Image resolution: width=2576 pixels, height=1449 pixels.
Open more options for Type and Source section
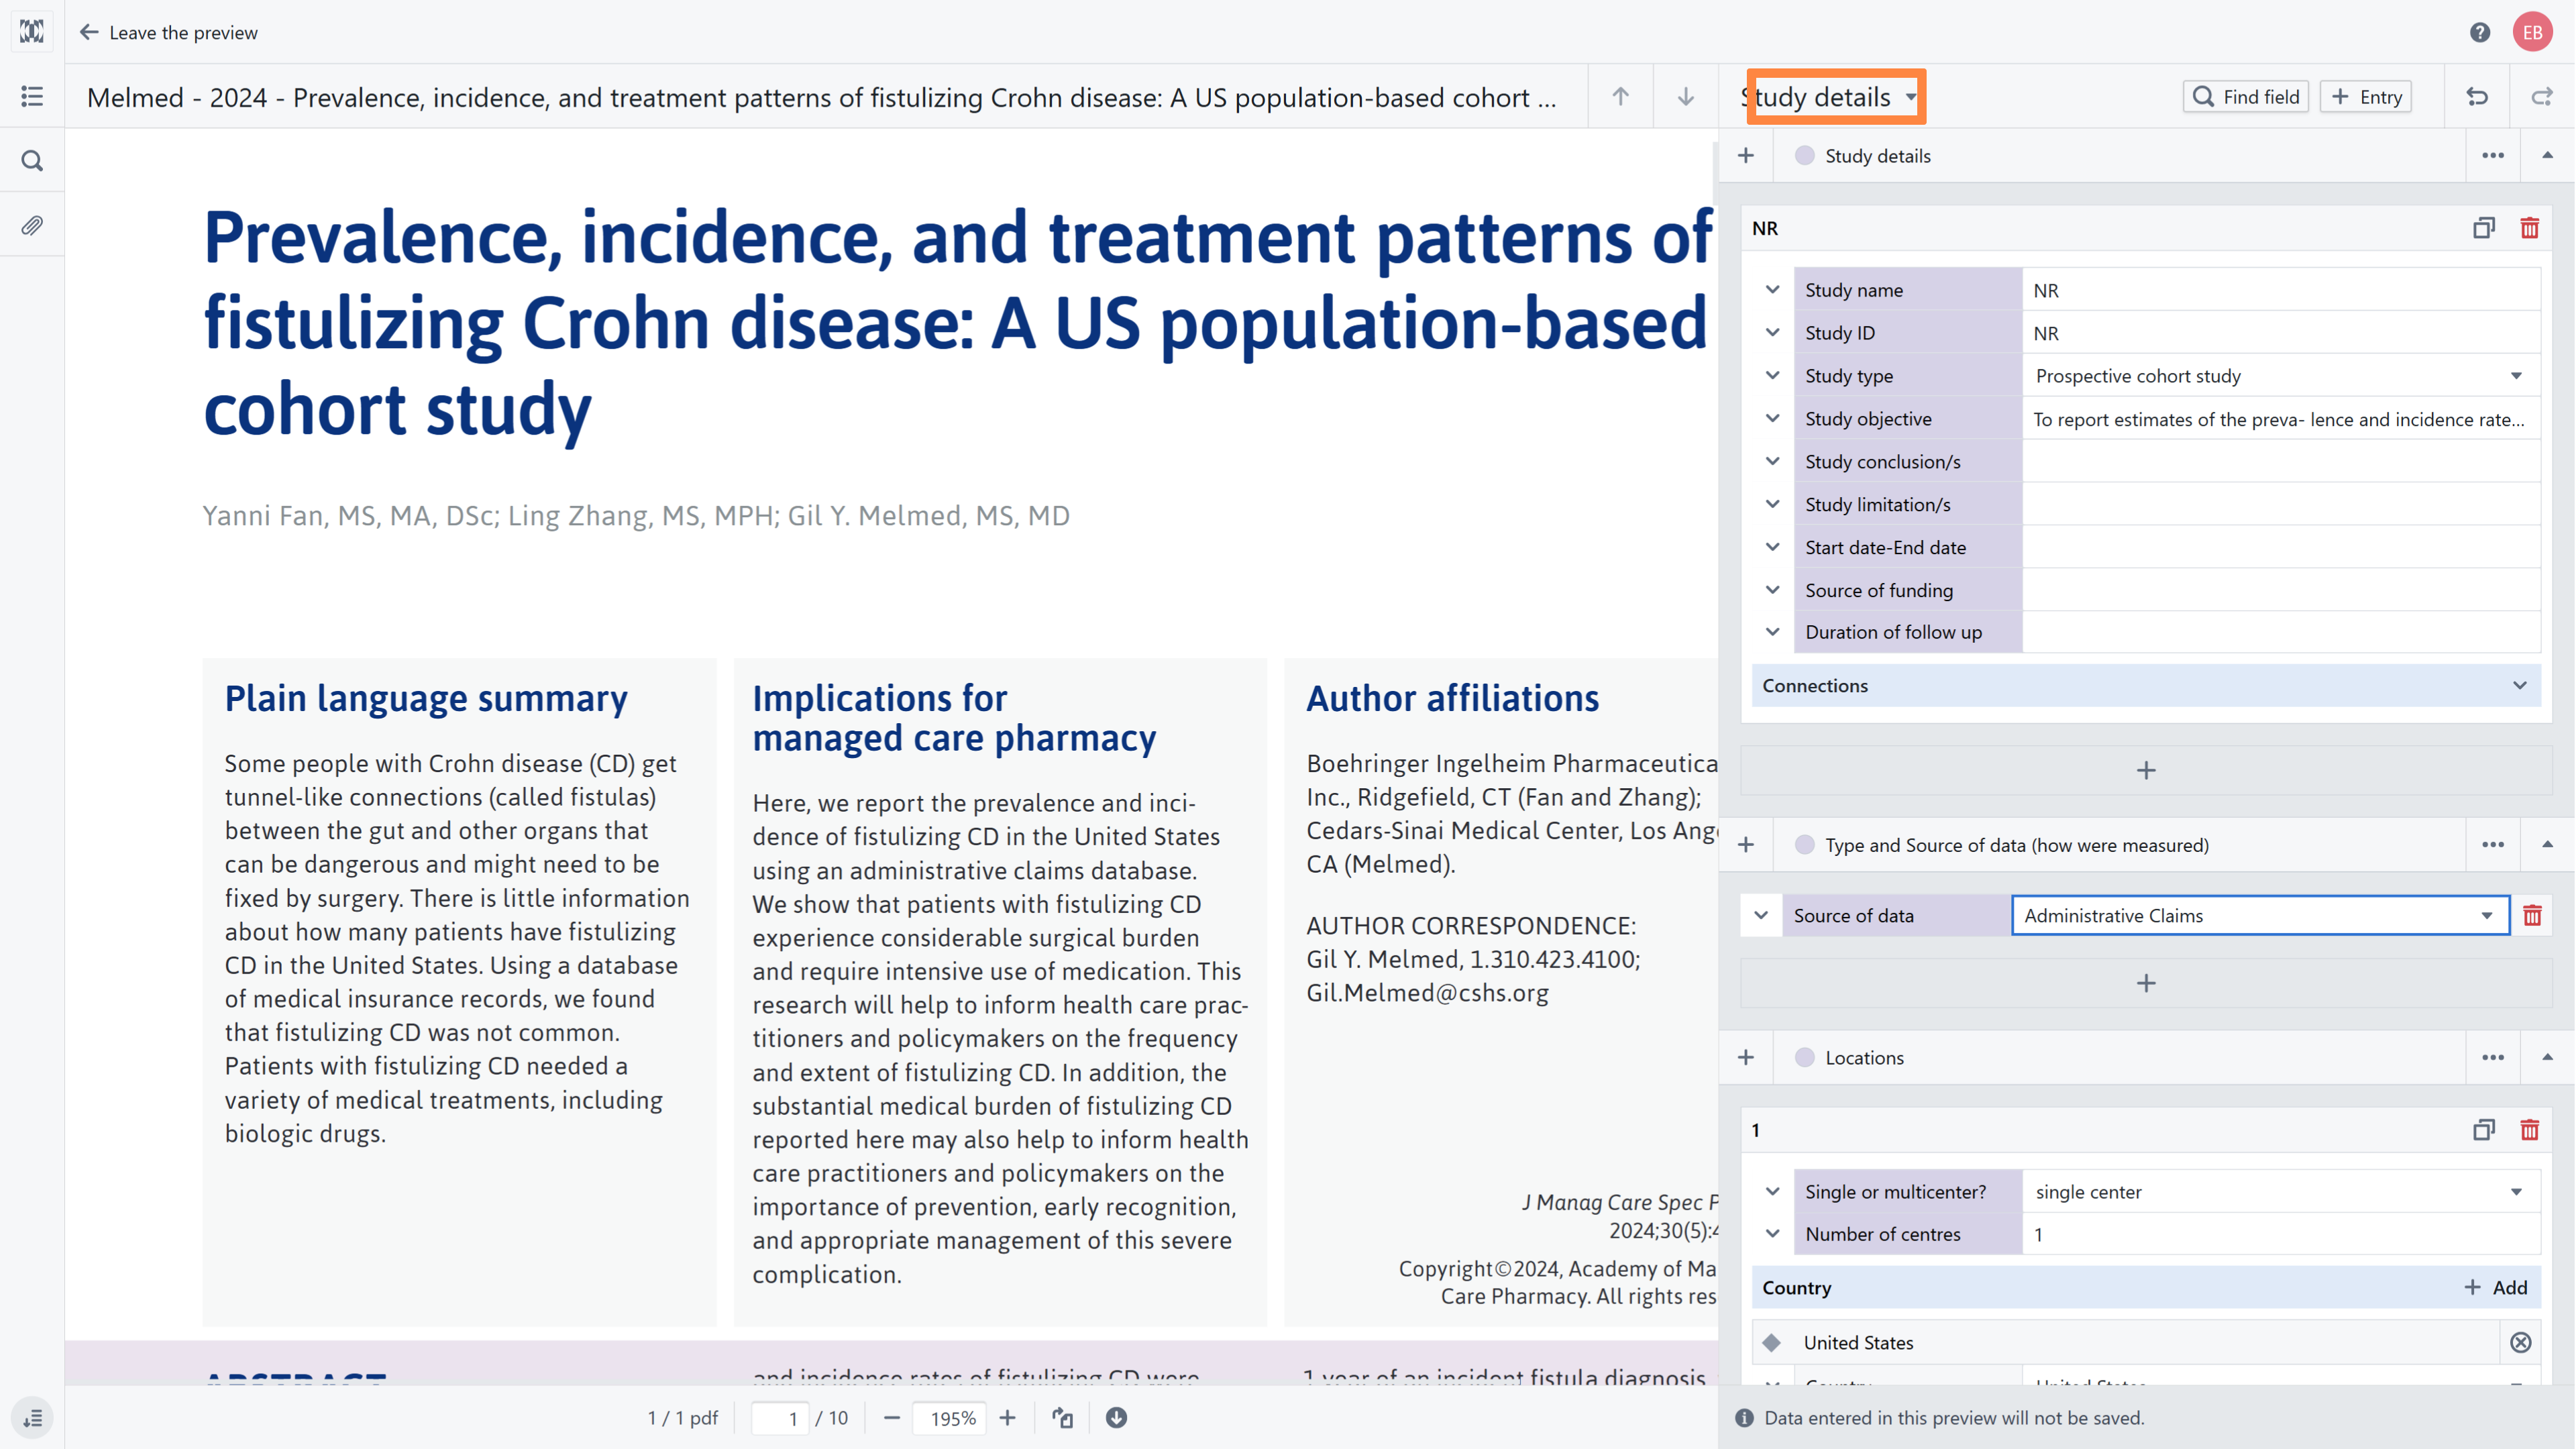pos(2493,845)
